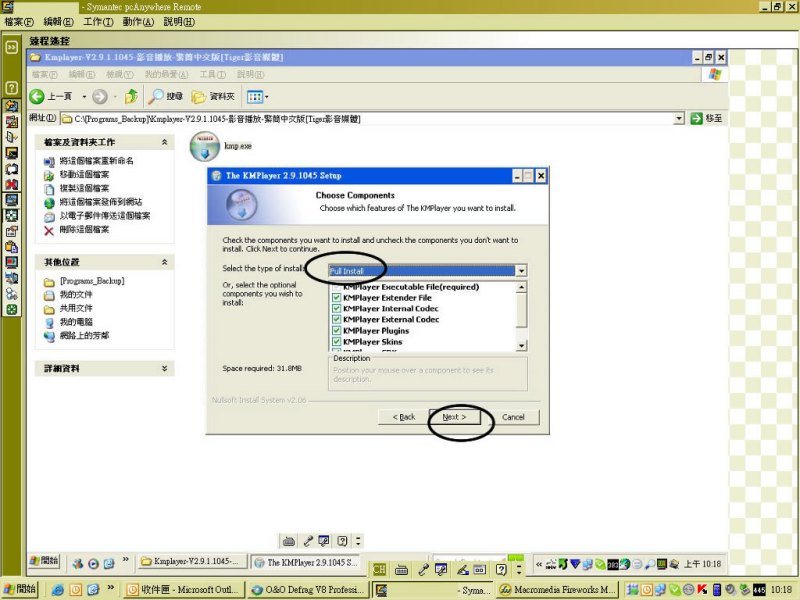800x600 pixels.
Task: Collapse the 其他位置 panel chevron
Action: coord(164,262)
